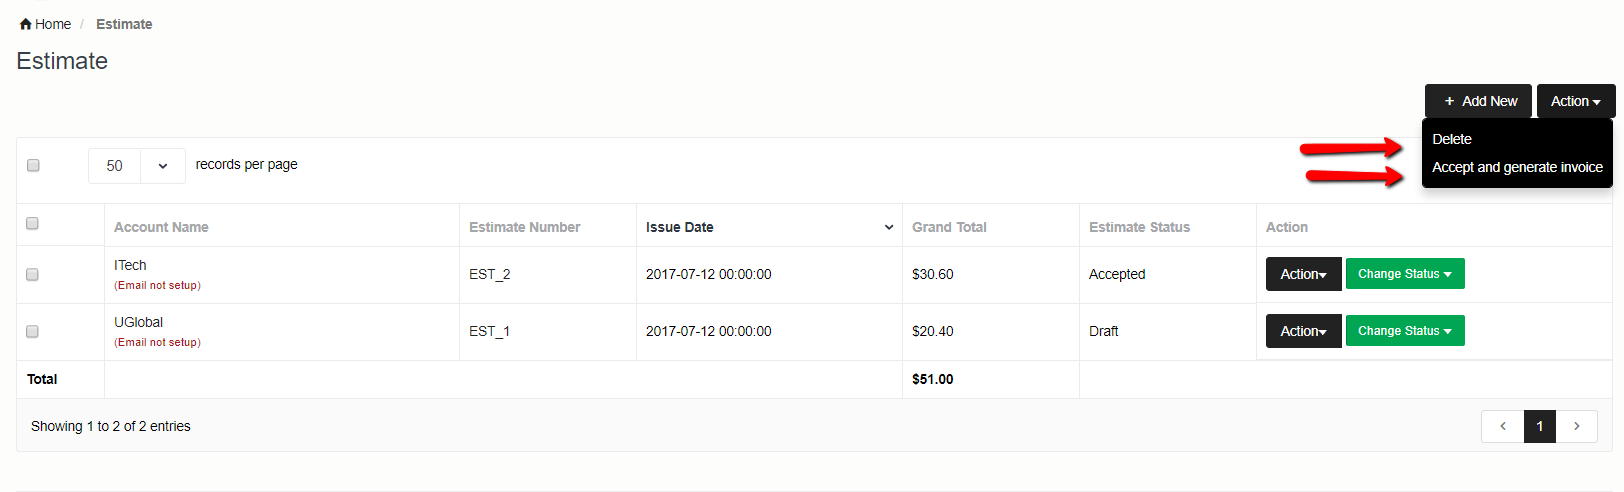Check the table header row checkbox
The height and width of the screenshot is (492, 1624).
pos(33,224)
